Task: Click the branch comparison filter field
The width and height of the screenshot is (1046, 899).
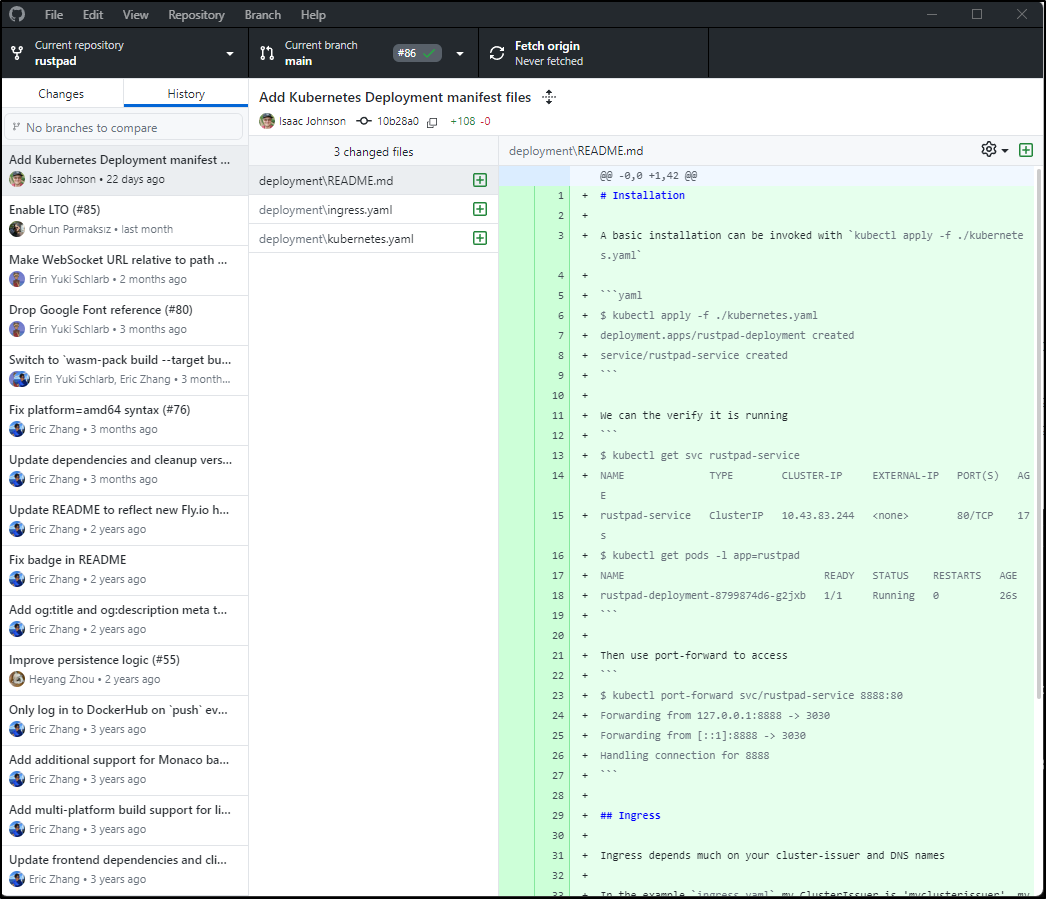Action: [124, 127]
